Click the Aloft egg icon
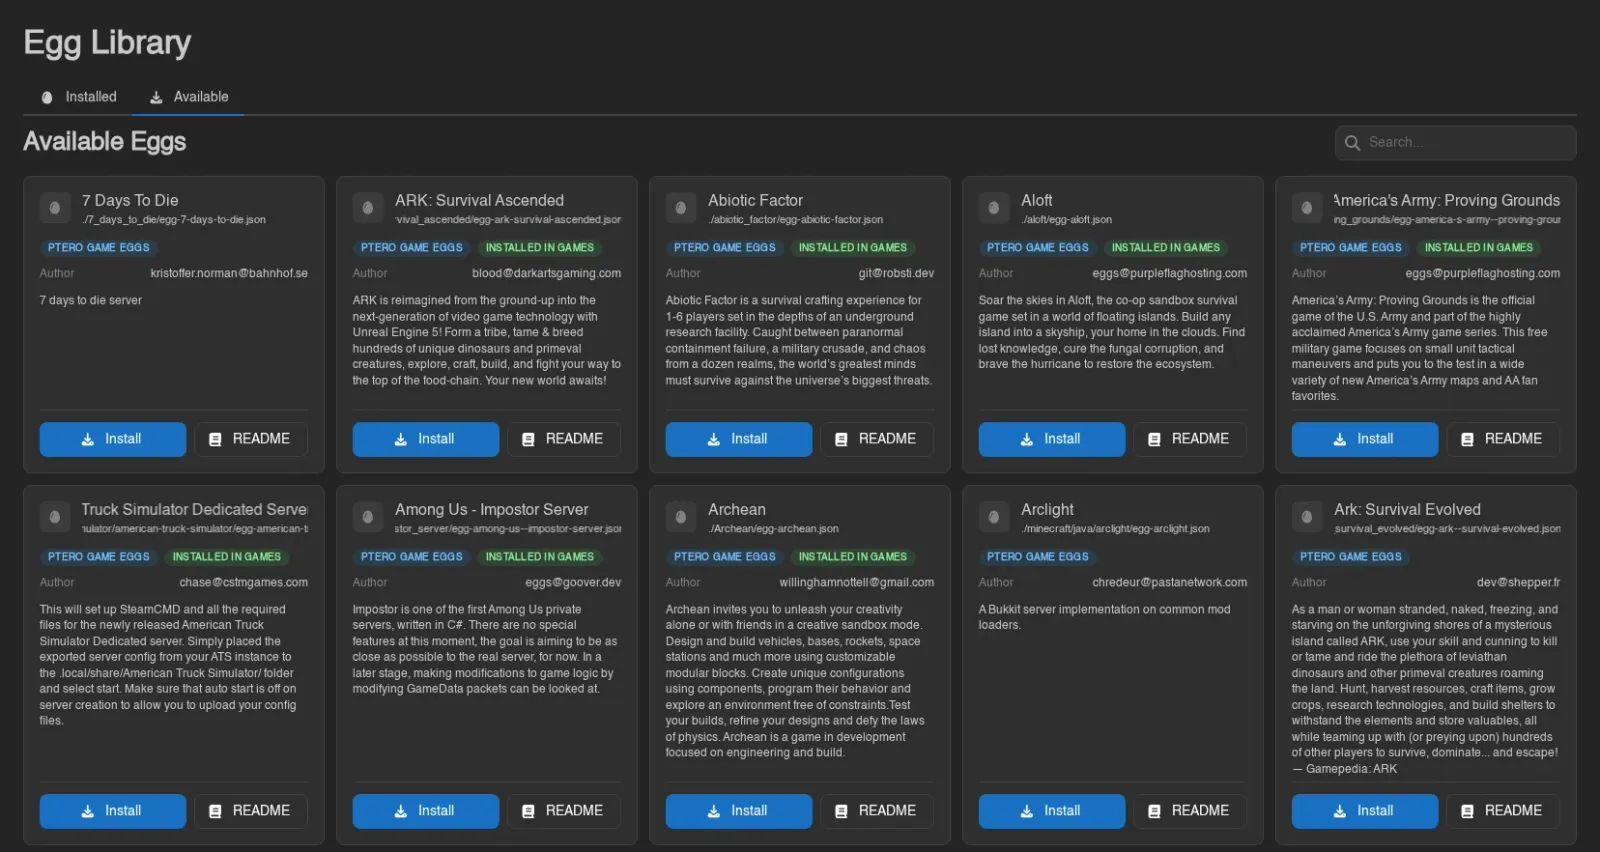 click(994, 208)
